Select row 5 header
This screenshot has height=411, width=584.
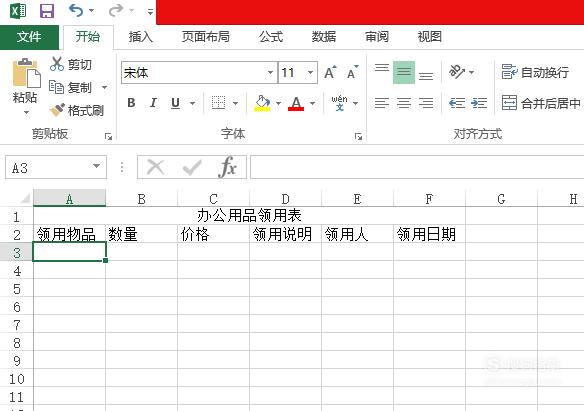pyautogui.click(x=16, y=289)
